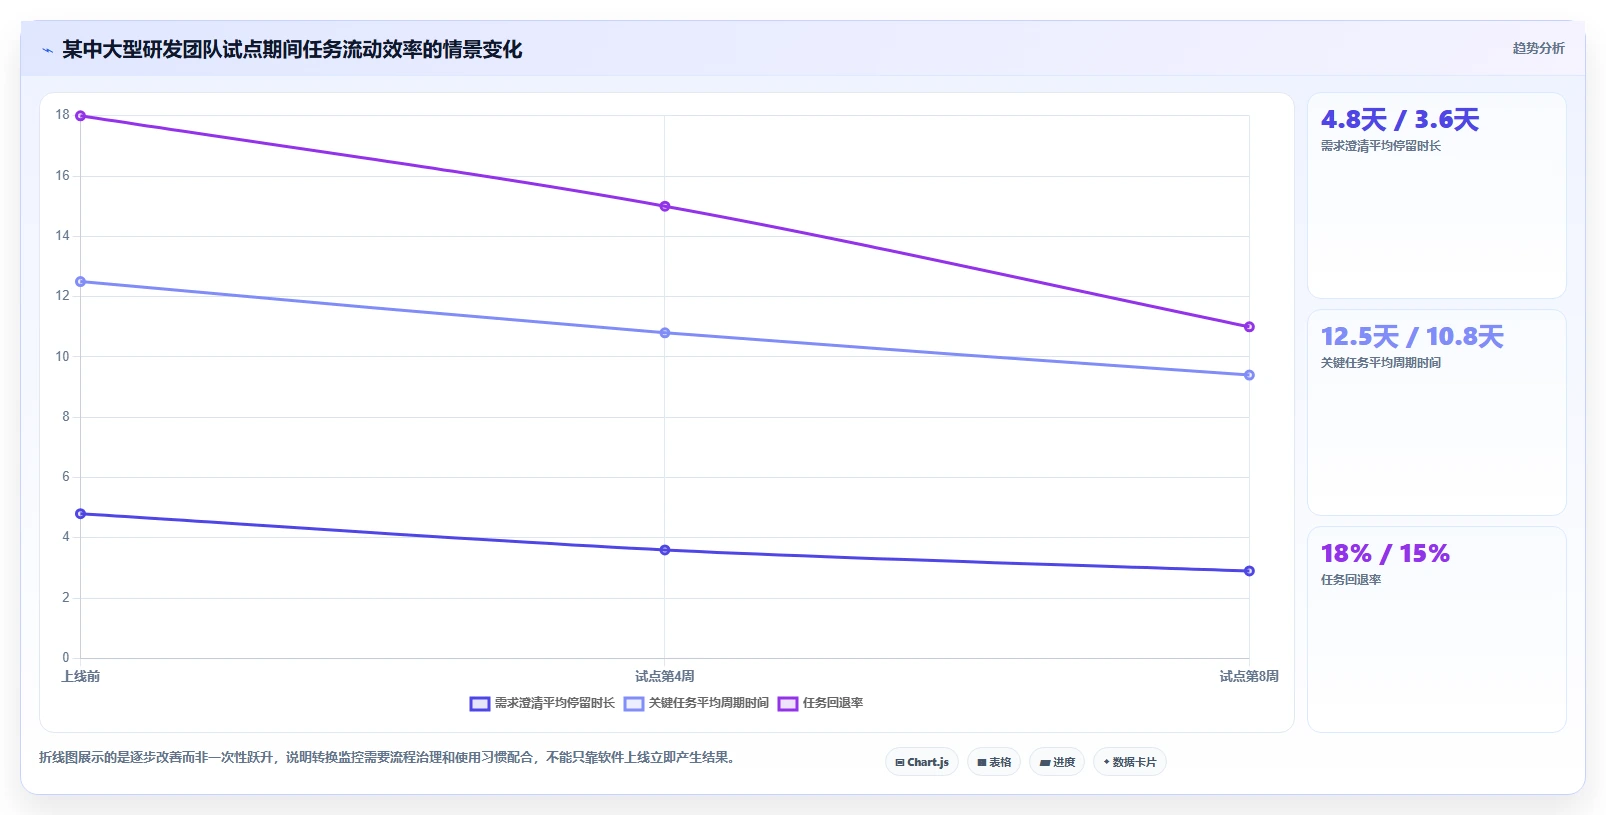Select the 表格 chip
This screenshot has width=1606, height=815.
[x=994, y=762]
